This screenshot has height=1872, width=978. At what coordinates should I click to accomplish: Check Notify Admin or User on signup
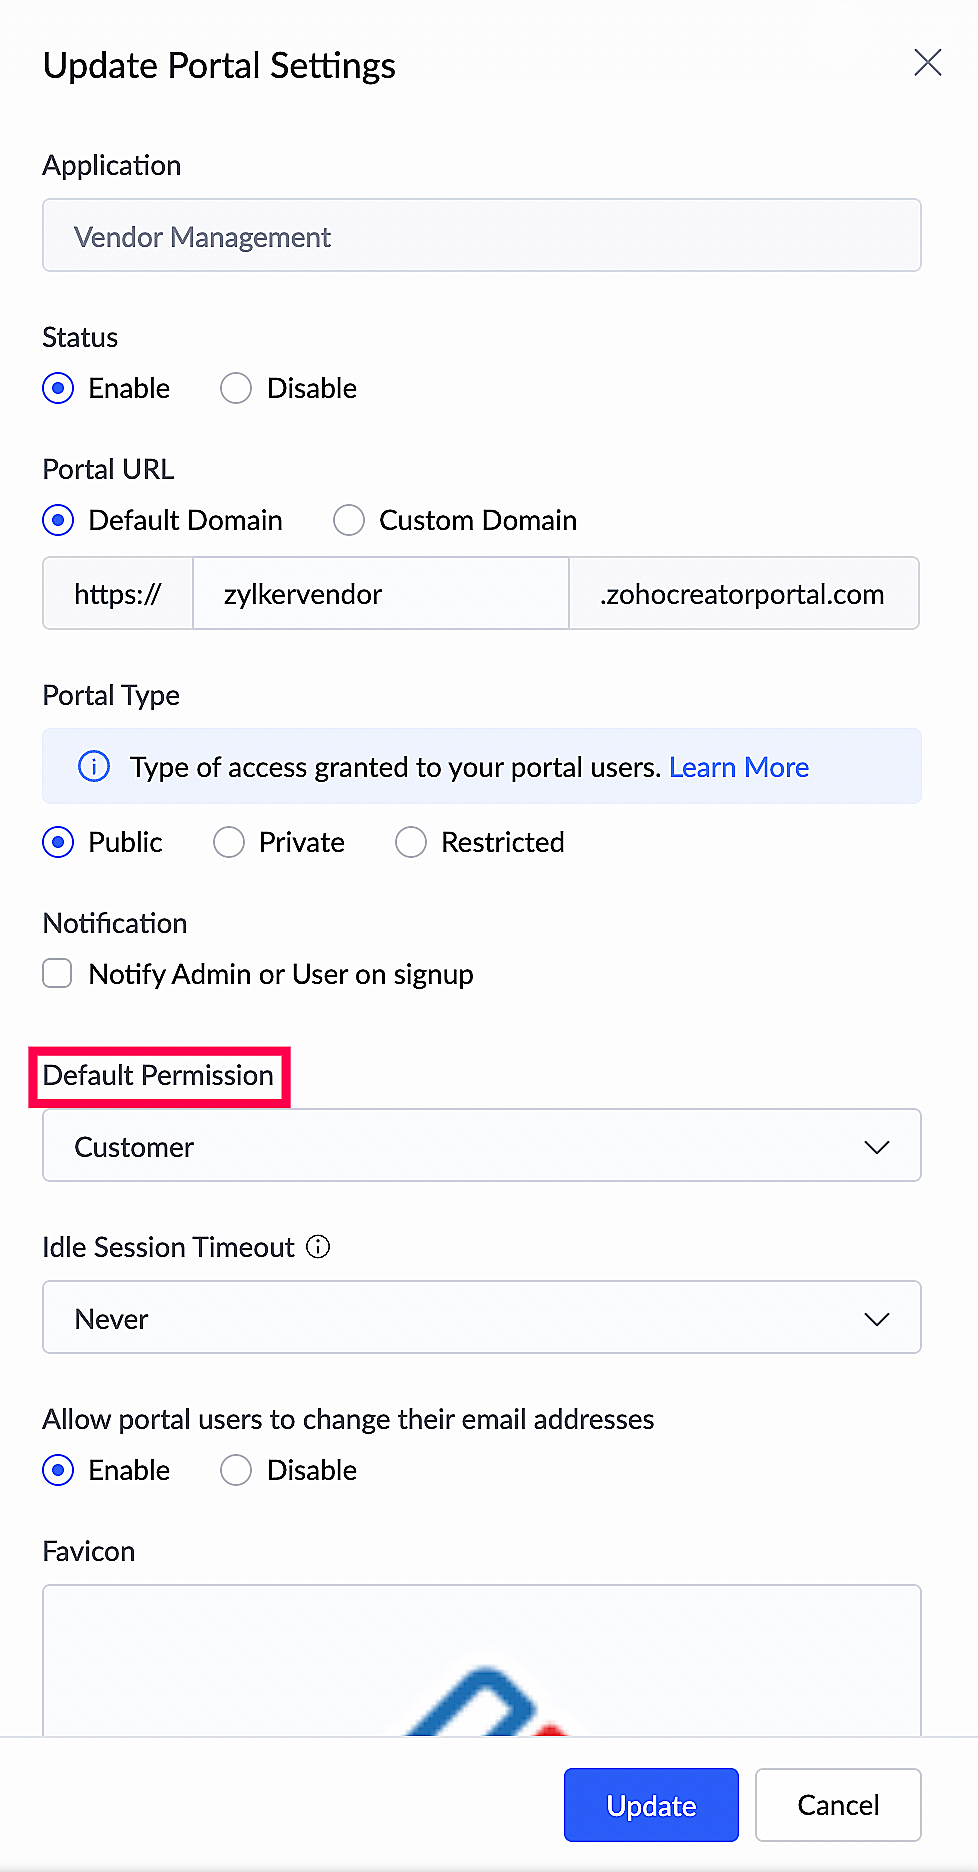click(58, 974)
